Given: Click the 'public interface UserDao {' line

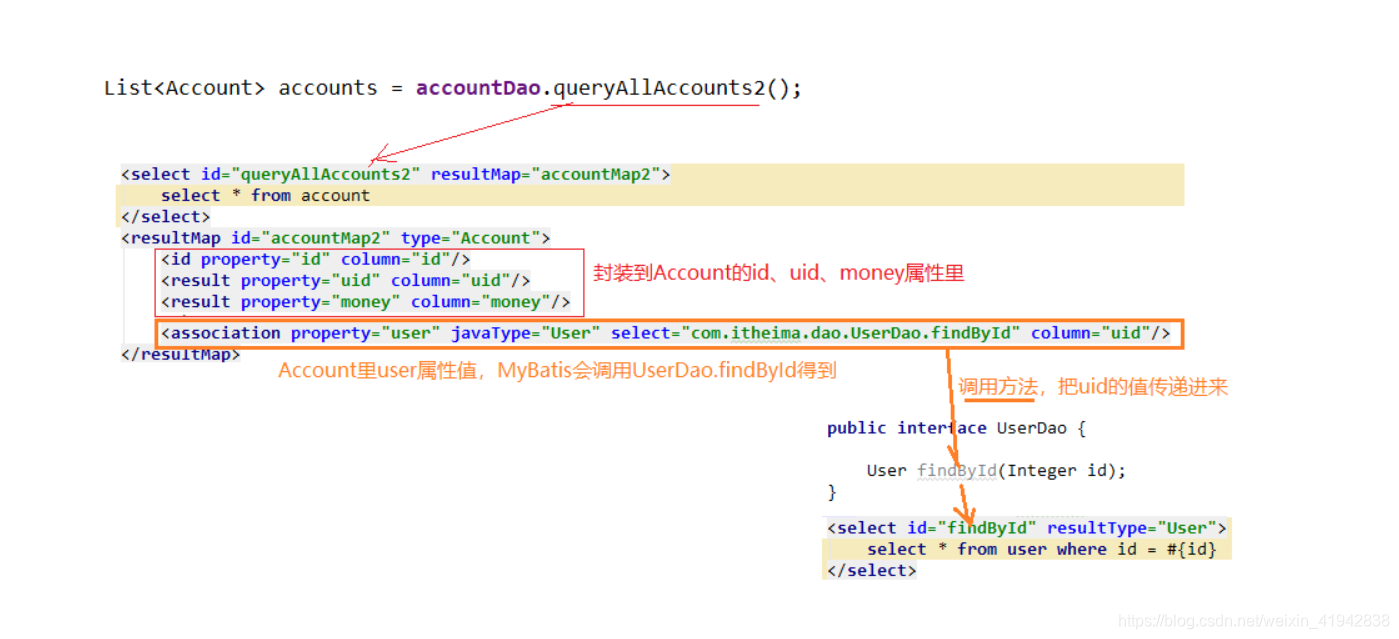Looking at the screenshot, I should [956, 428].
